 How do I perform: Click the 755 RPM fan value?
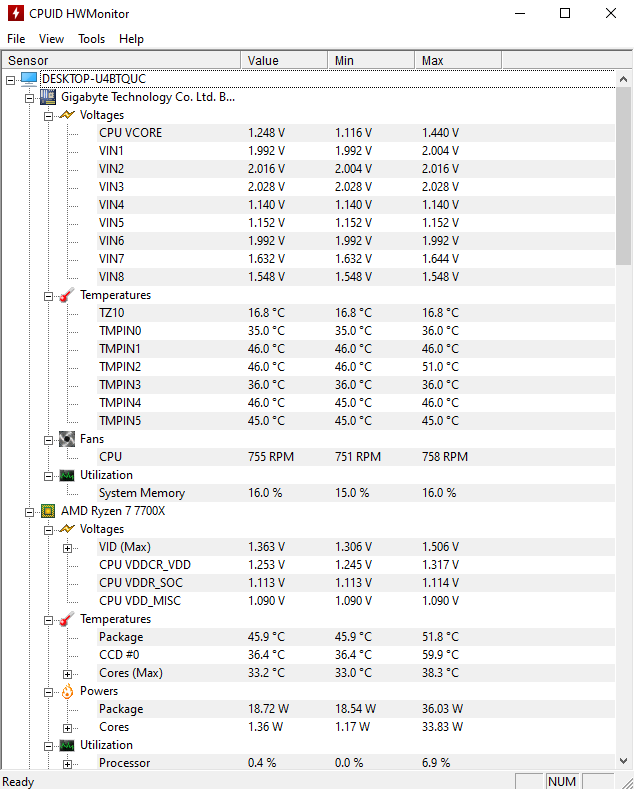271,457
